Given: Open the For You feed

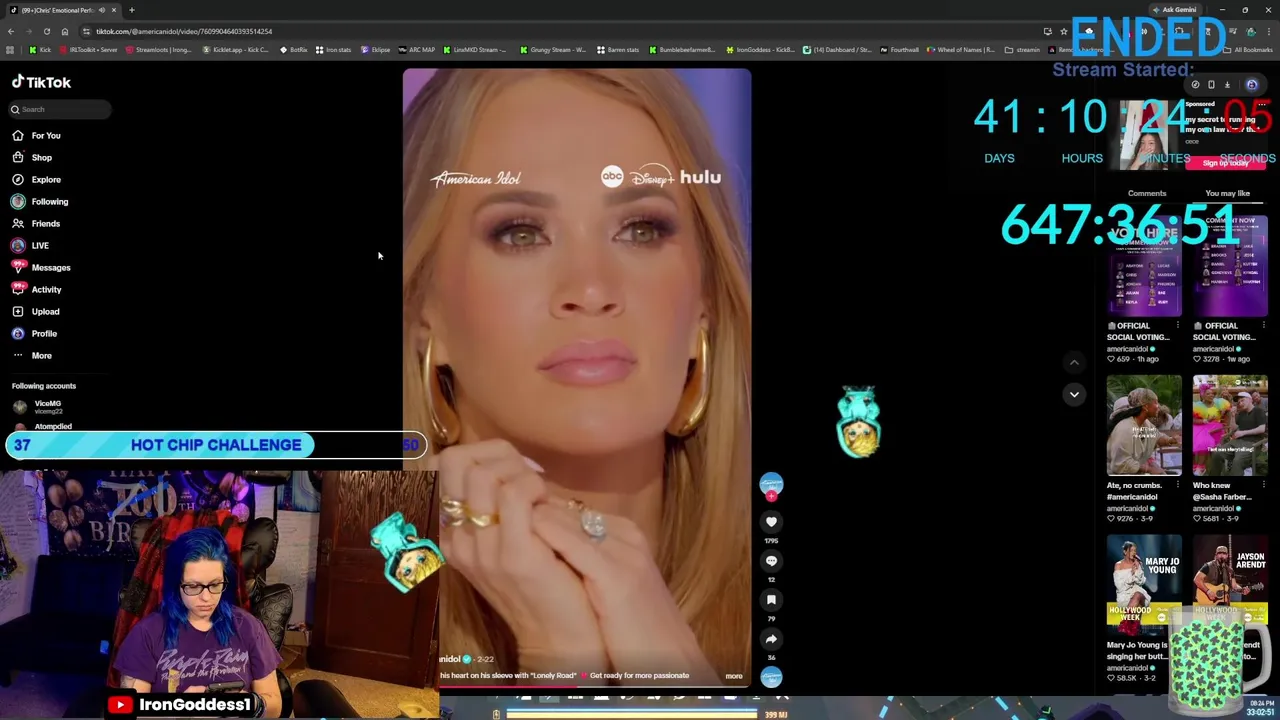Looking at the screenshot, I should click(37, 135).
